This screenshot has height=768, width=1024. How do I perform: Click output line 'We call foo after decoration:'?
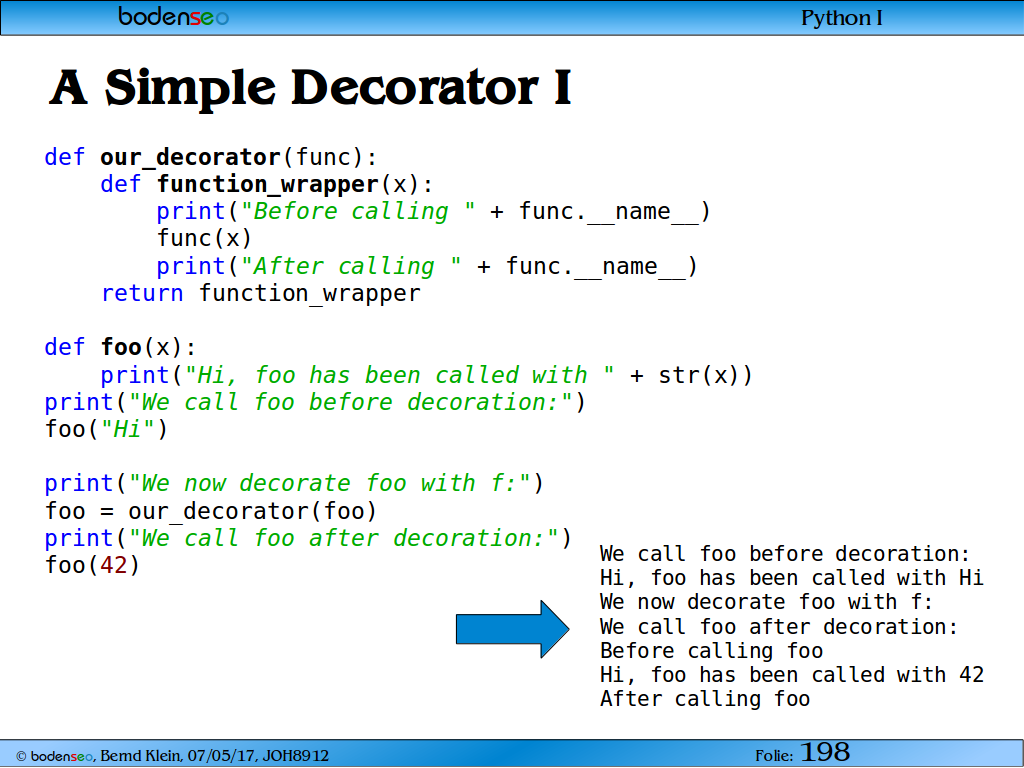[778, 628]
